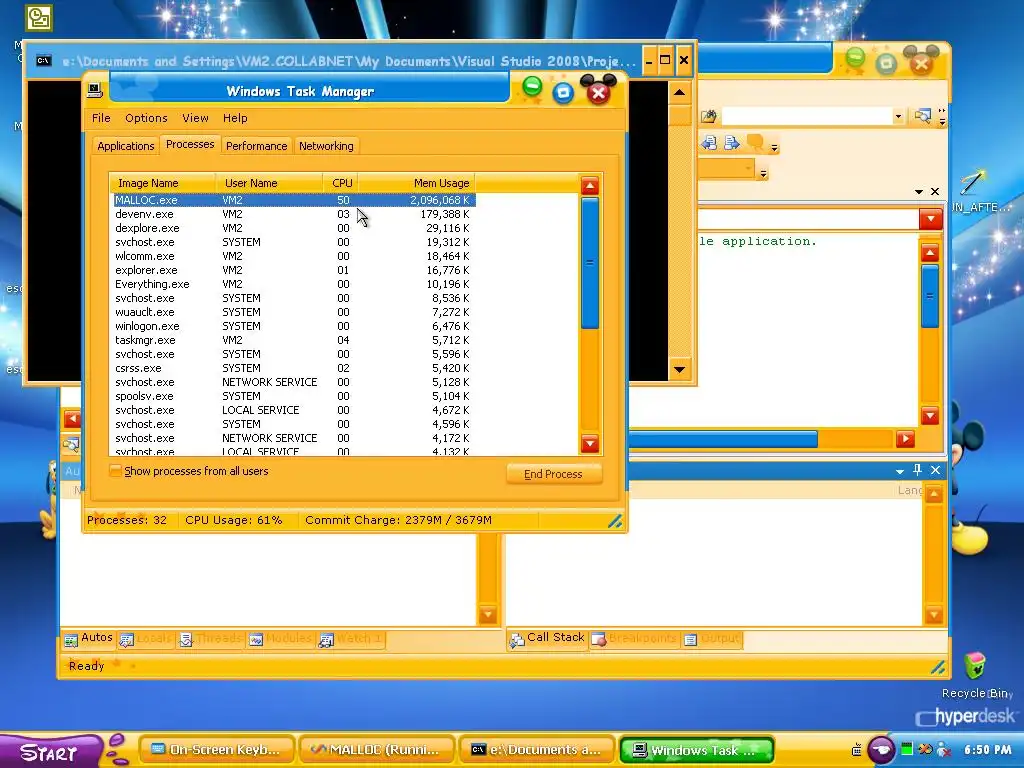Open toolbar options arrow next to the comment icon
Screen dimensions: 1024x768
click(x=775, y=148)
